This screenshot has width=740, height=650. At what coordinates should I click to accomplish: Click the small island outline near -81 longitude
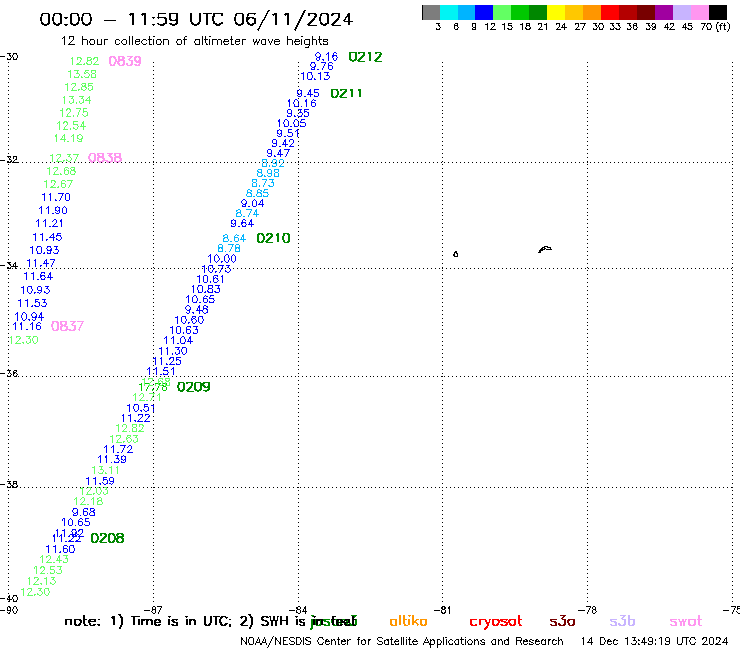pyautogui.click(x=455, y=254)
